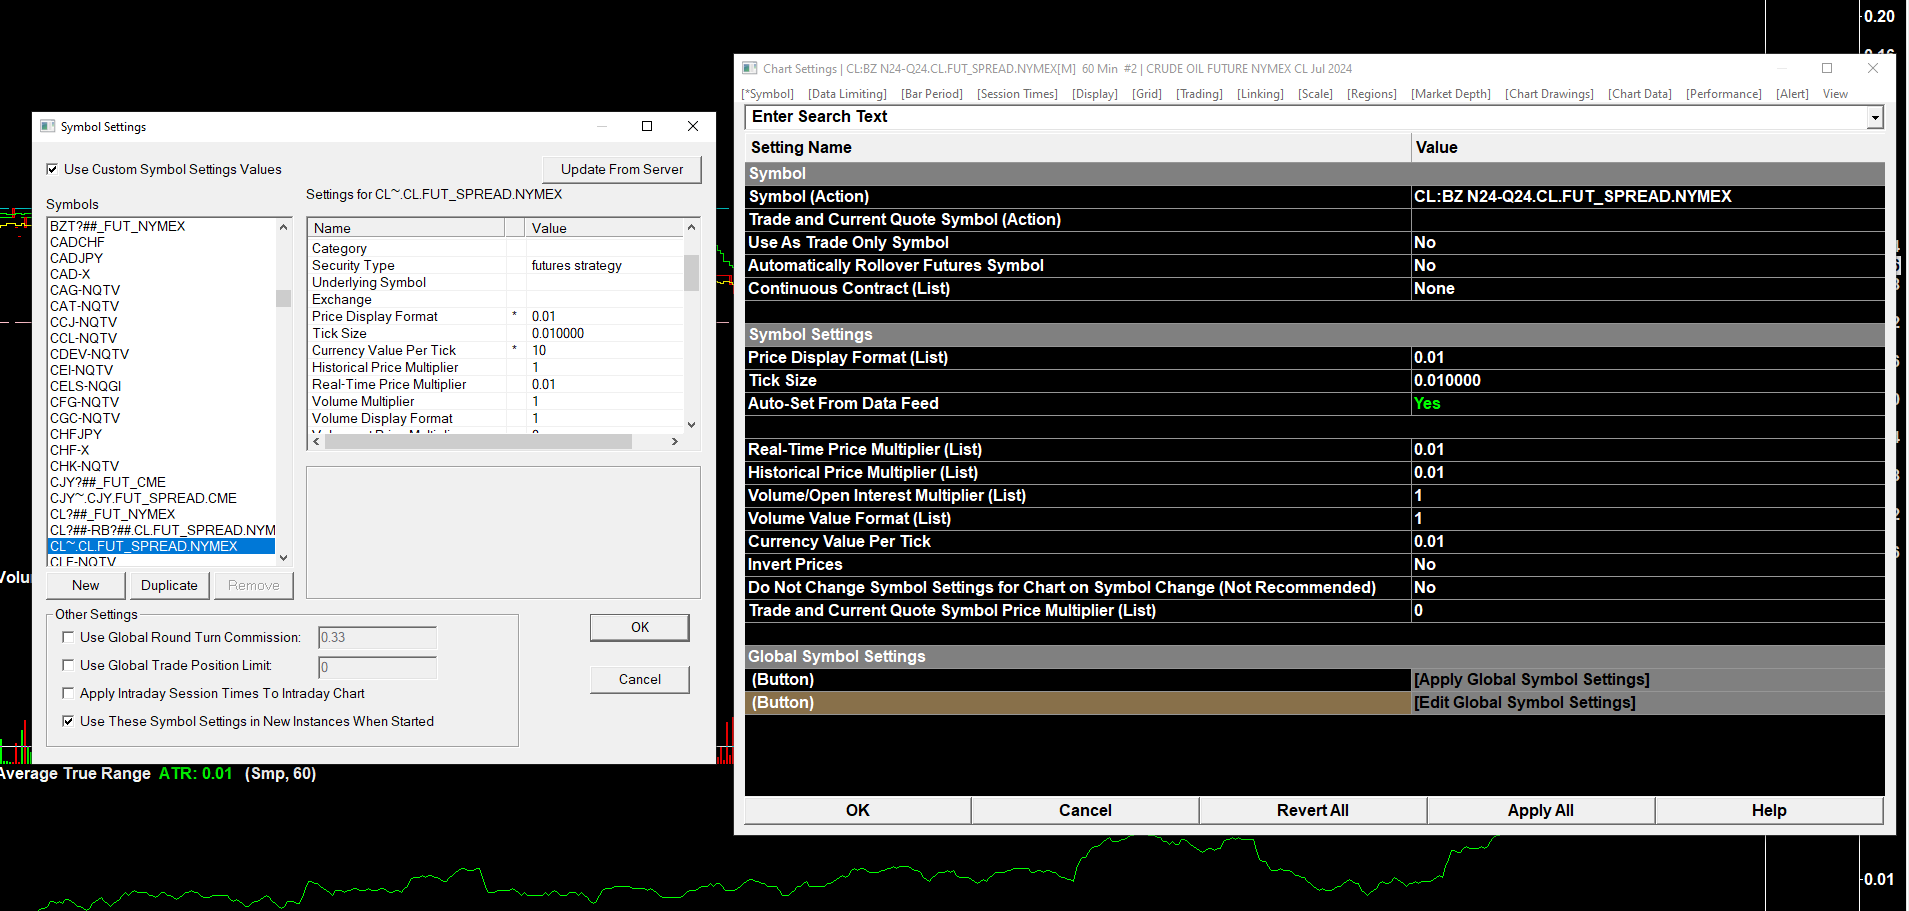Click the Enter Search Text field
The image size is (1909, 911).
pos(1306,117)
